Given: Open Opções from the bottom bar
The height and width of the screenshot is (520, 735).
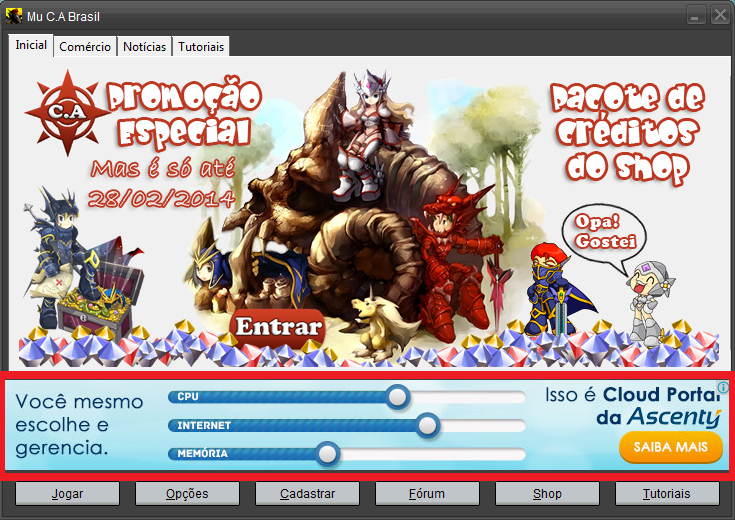Looking at the screenshot, I should [x=187, y=494].
